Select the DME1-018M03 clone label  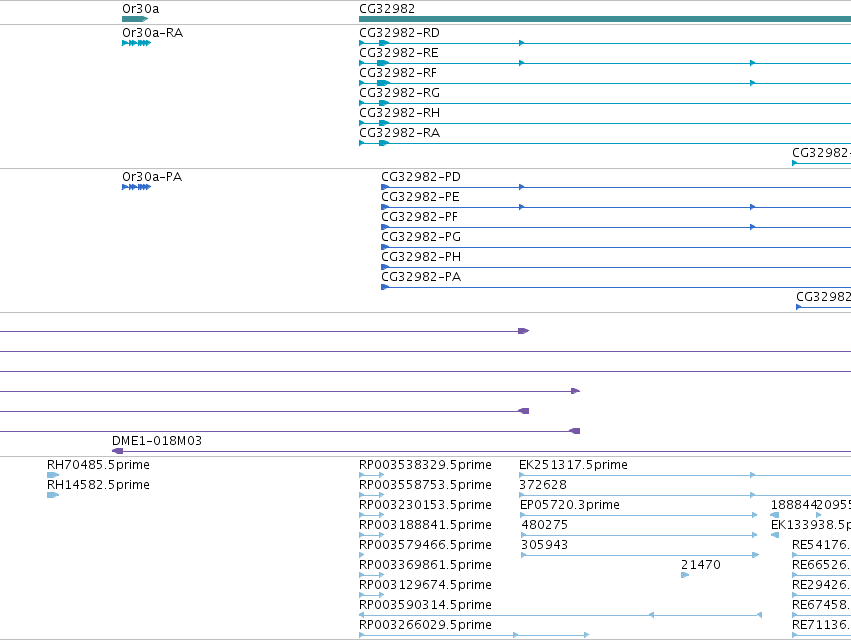[x=157, y=441]
